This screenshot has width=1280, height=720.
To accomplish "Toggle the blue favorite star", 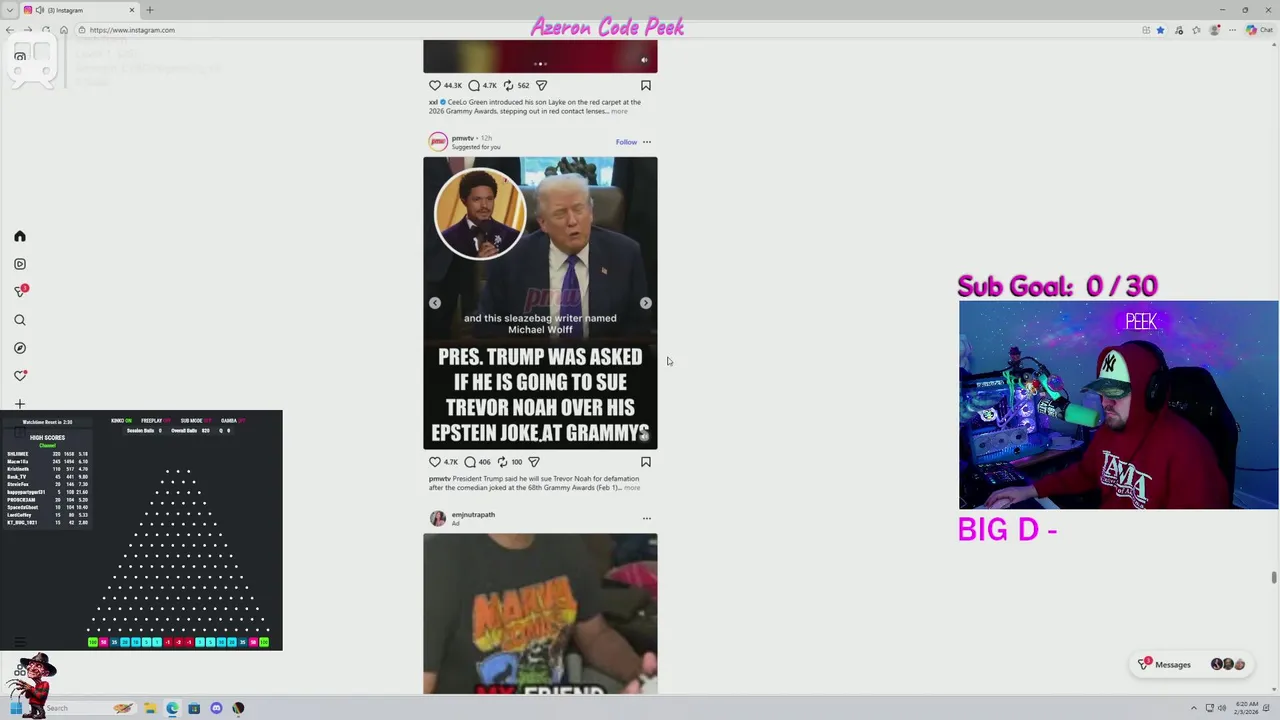I will pyautogui.click(x=1160, y=30).
